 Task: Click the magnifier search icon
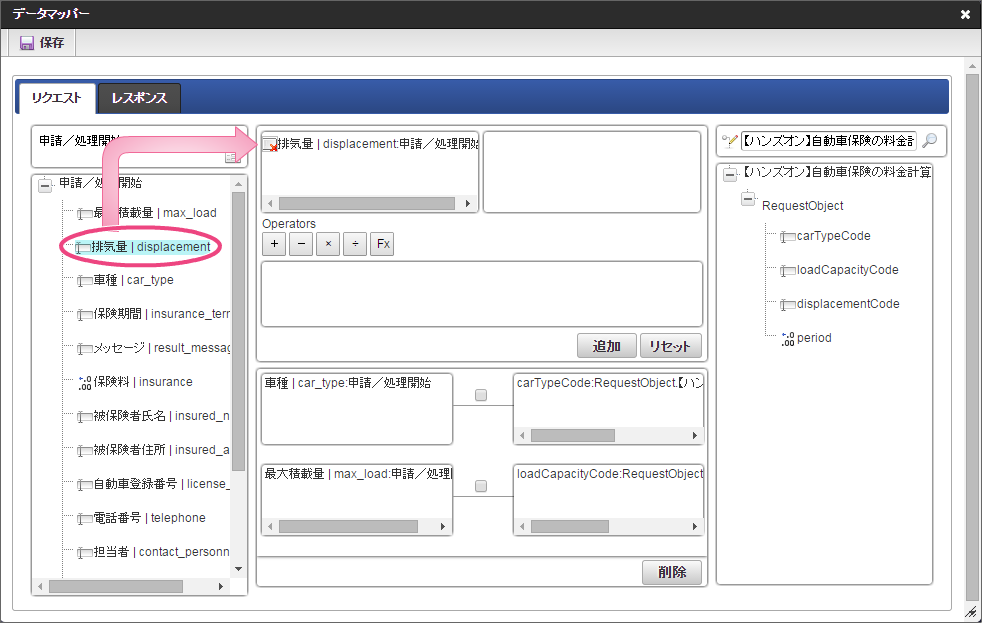click(930, 141)
